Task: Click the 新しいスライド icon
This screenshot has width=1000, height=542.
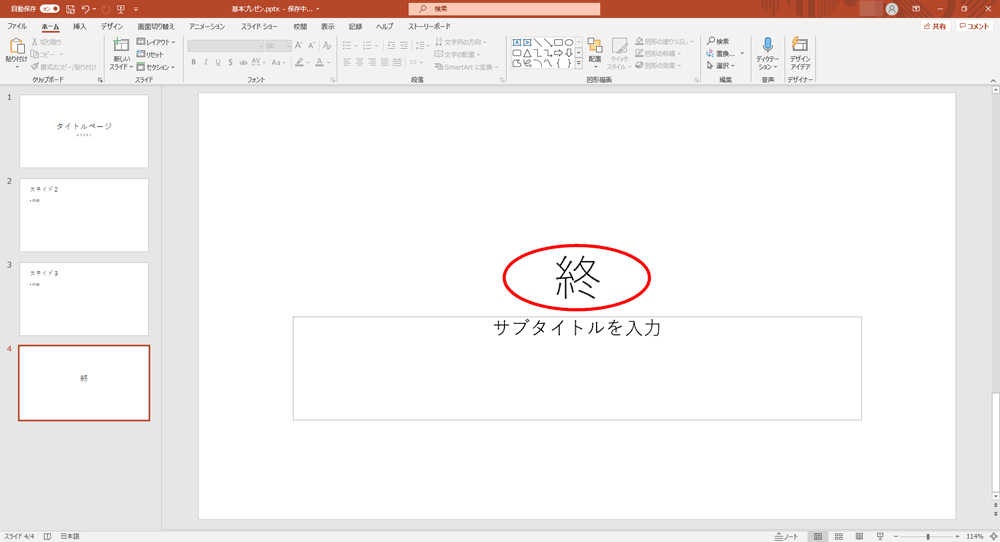Action: point(121,45)
